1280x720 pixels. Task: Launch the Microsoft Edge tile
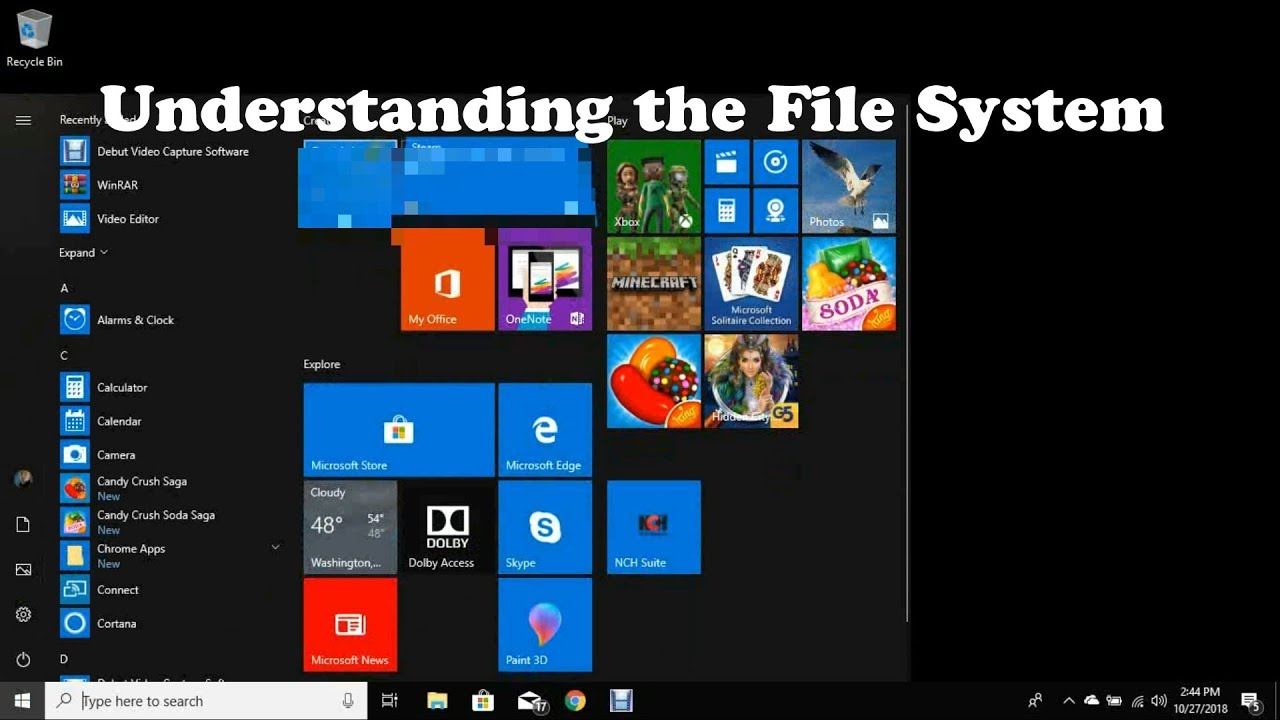coord(545,429)
